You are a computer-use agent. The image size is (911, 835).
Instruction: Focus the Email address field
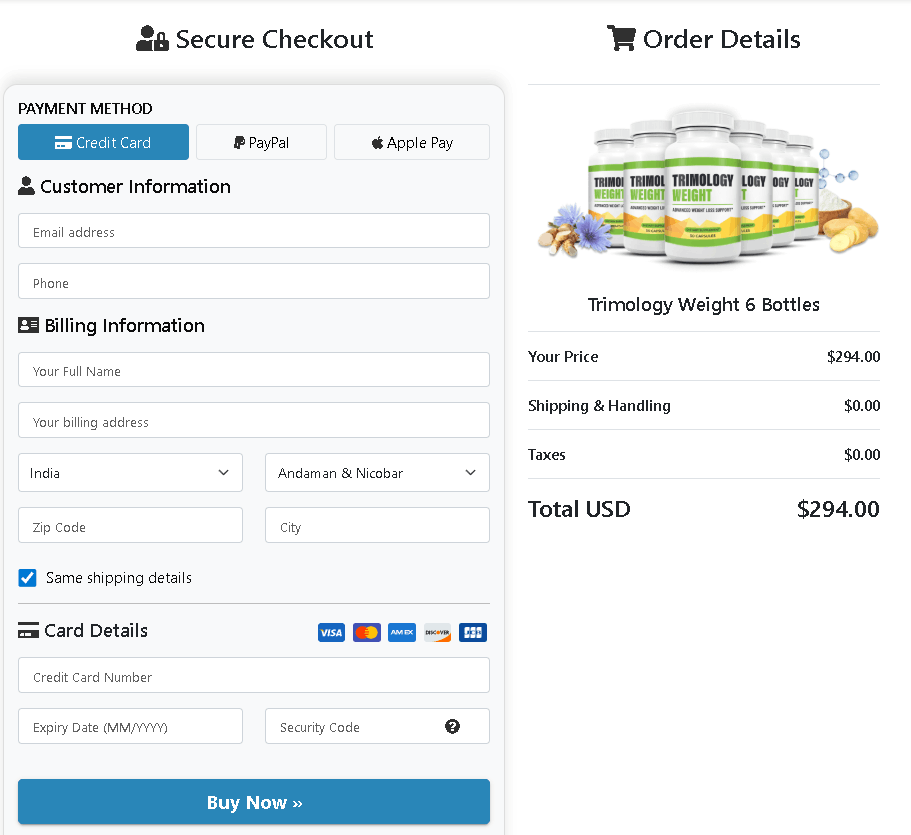pos(254,231)
